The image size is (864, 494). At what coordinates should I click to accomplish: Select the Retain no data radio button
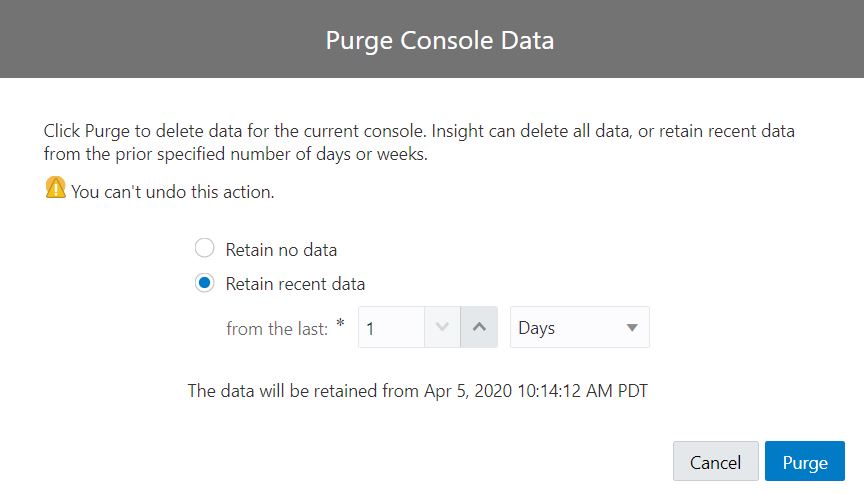[204, 249]
